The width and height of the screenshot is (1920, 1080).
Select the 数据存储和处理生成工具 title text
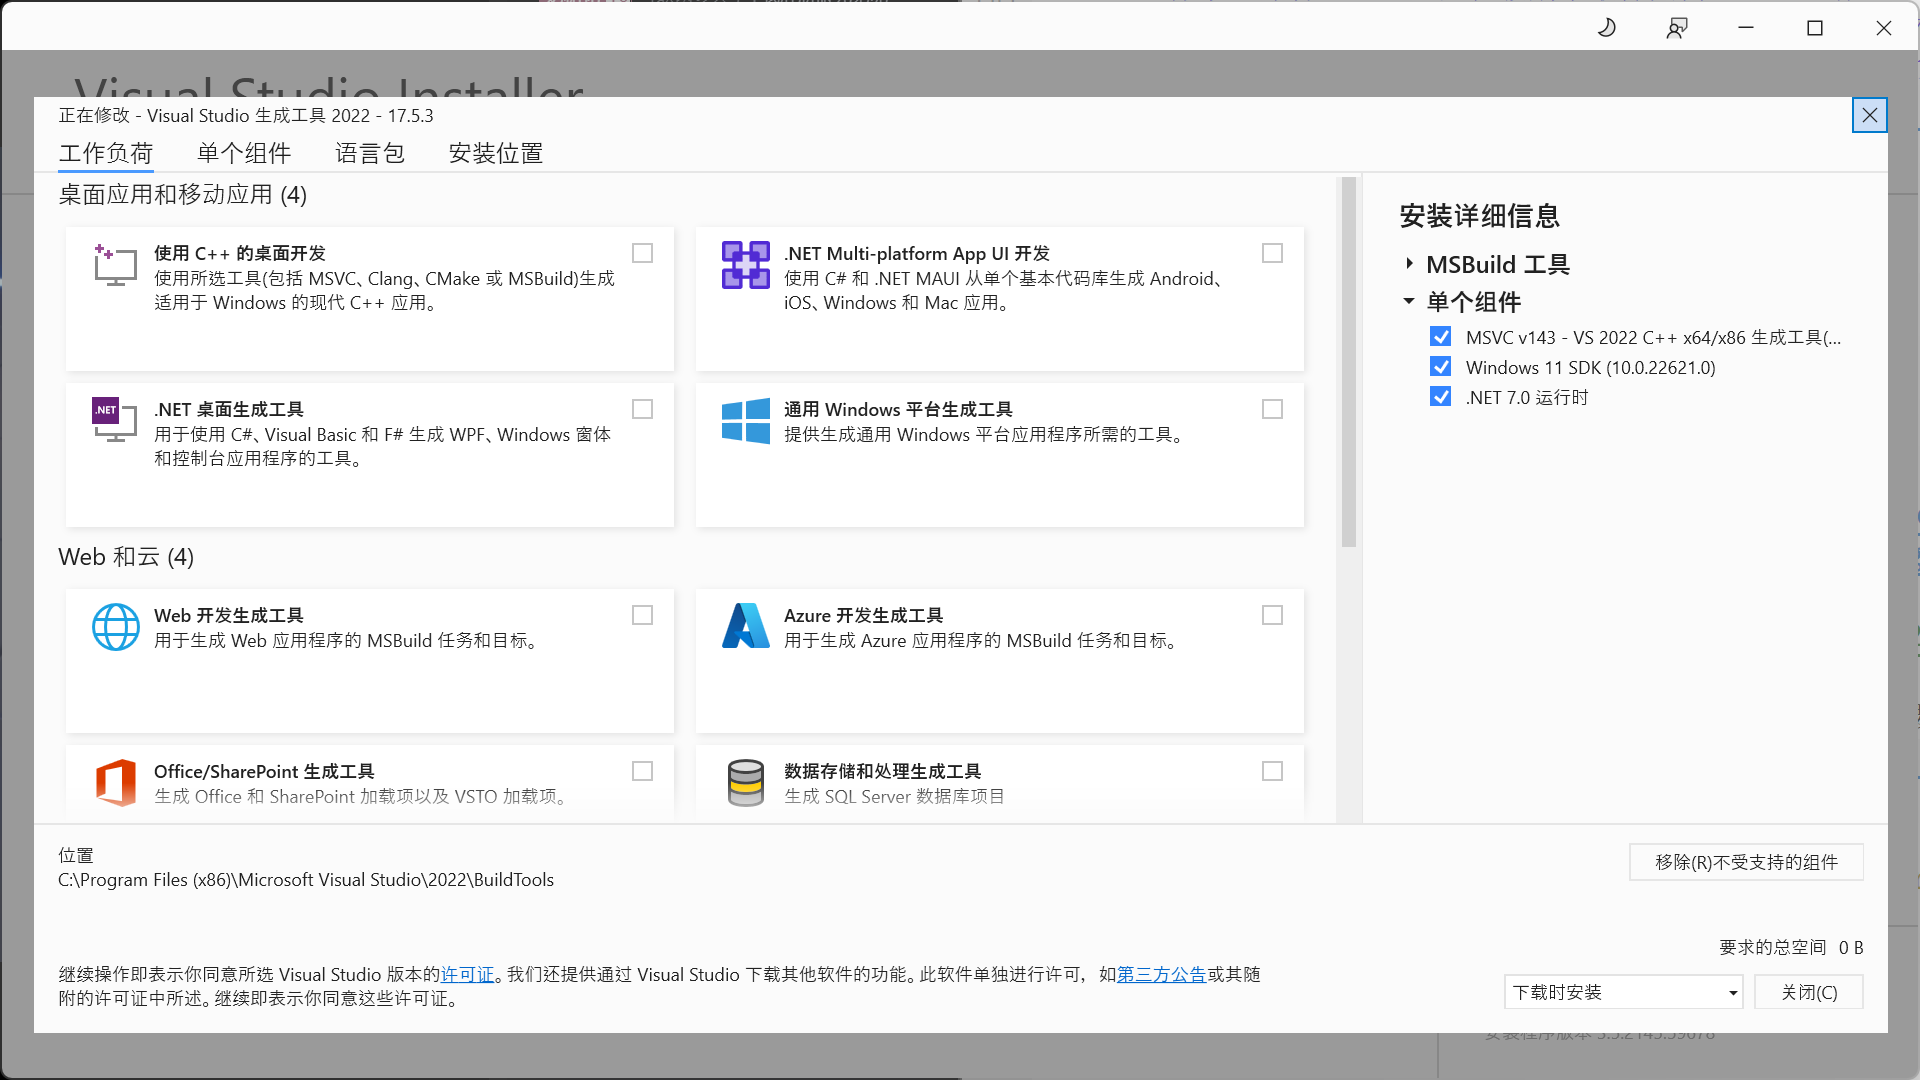[883, 772]
